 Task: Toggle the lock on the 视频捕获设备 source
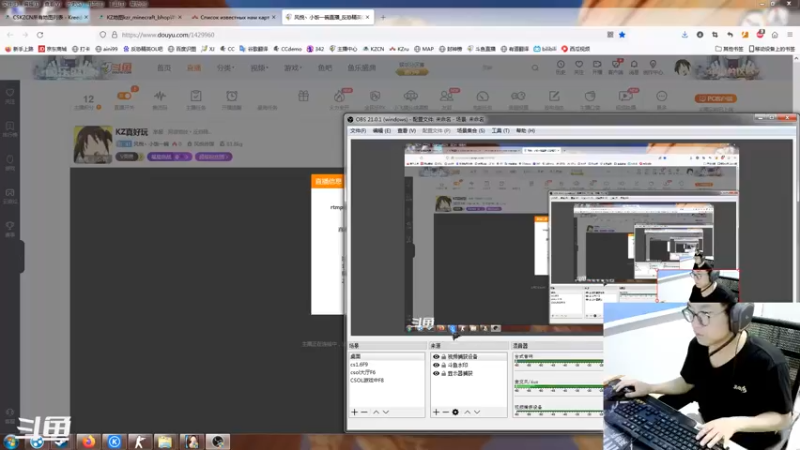(443, 357)
